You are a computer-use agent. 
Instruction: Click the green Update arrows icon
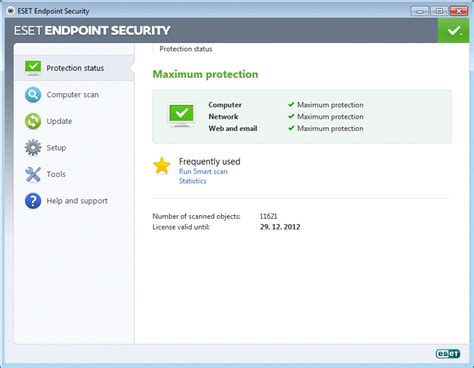pyautogui.click(x=33, y=121)
